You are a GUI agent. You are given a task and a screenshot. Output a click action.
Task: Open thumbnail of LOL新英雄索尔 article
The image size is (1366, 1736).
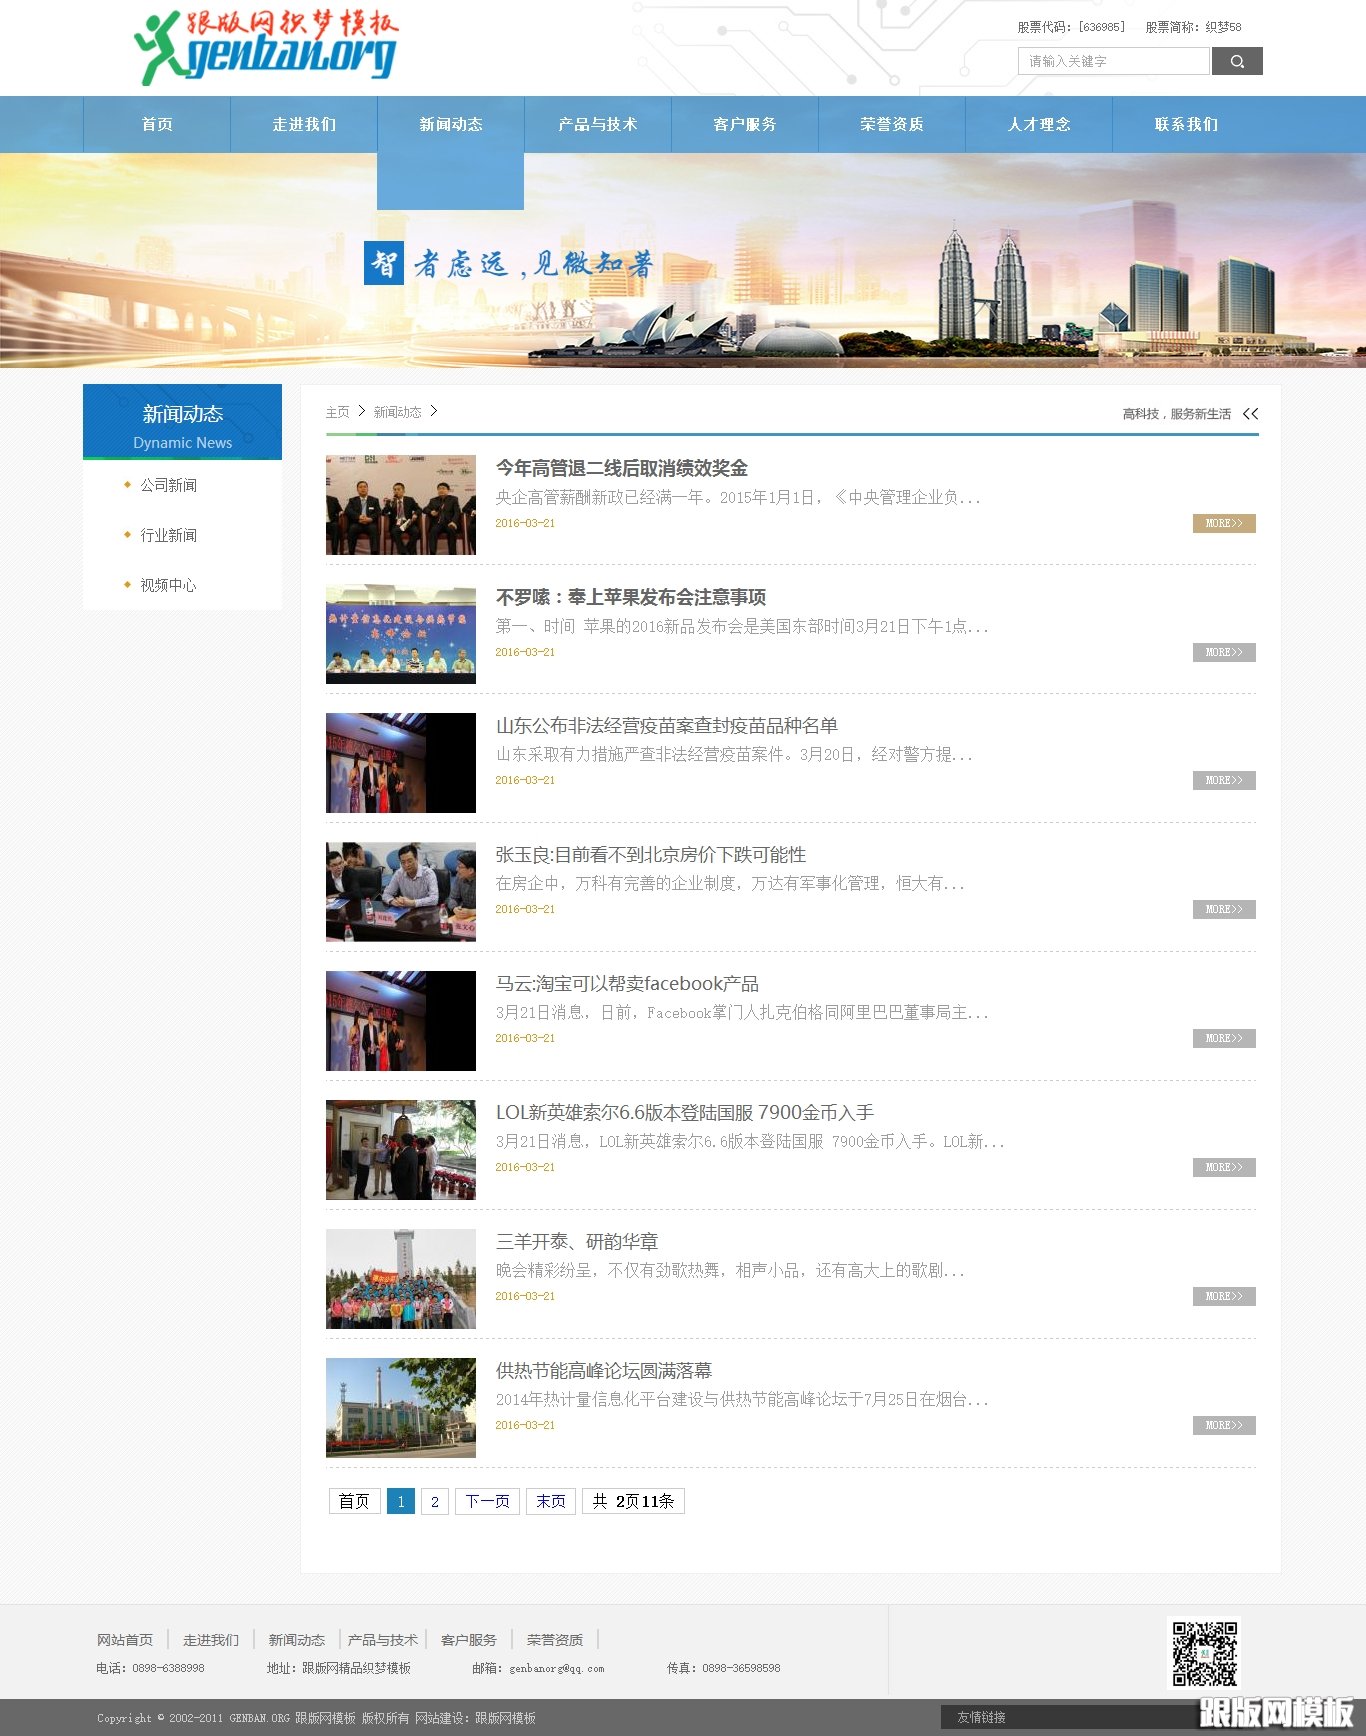coord(401,1150)
